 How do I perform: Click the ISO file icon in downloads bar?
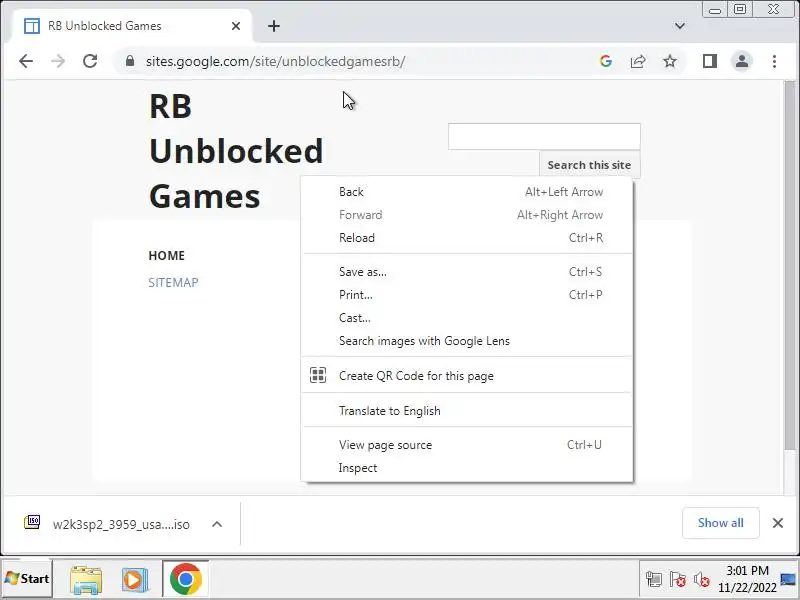[x=32, y=522]
